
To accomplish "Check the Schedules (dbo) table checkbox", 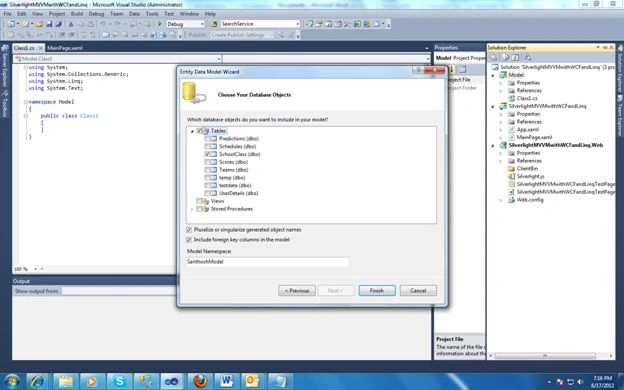I will (207, 146).
